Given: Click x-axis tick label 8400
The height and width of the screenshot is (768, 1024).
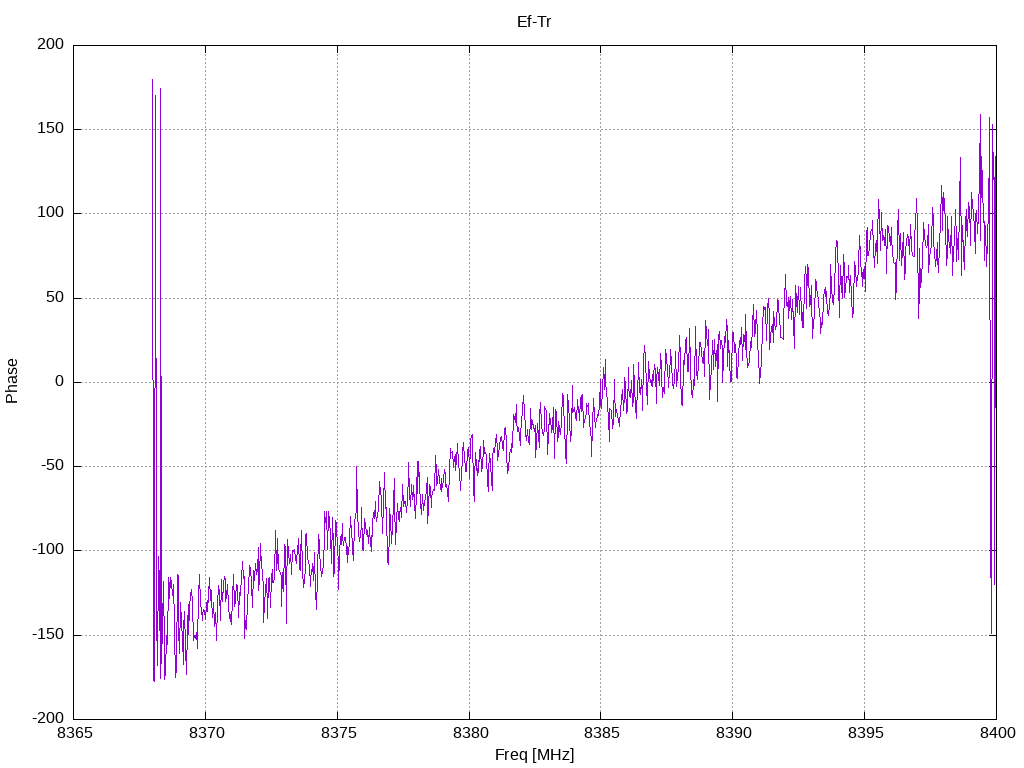Looking at the screenshot, I should point(997,733).
